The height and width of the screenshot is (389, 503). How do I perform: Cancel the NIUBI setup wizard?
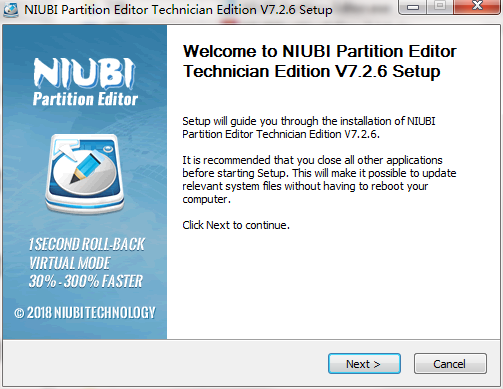[x=450, y=364]
